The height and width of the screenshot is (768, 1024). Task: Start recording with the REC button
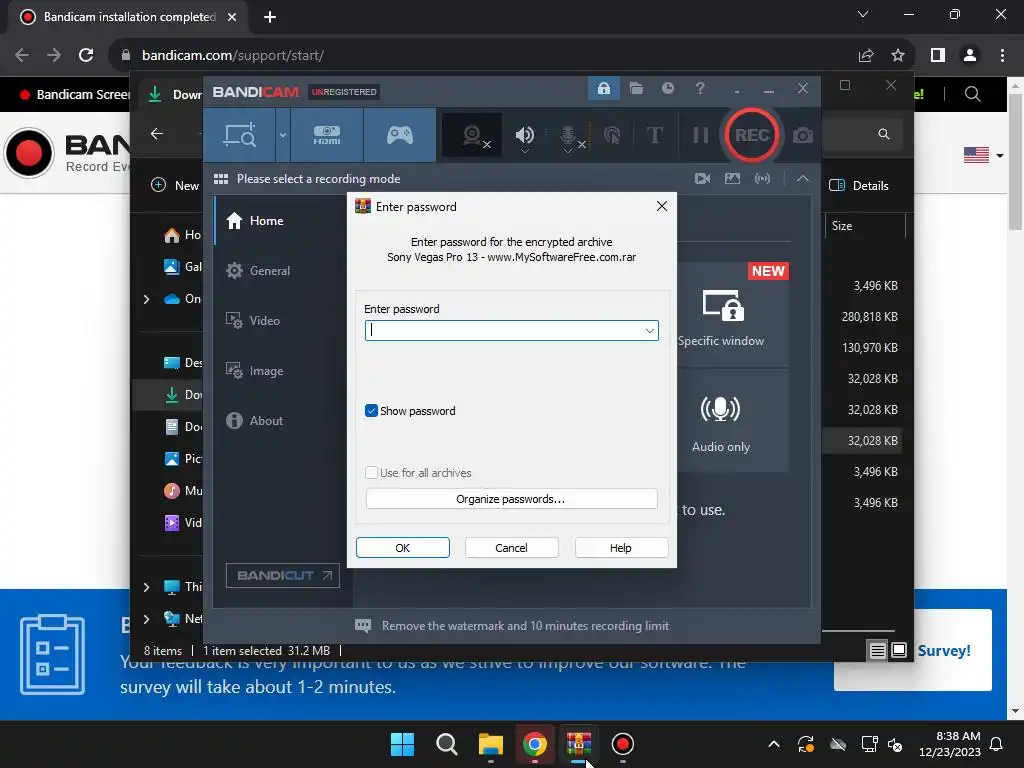point(752,135)
